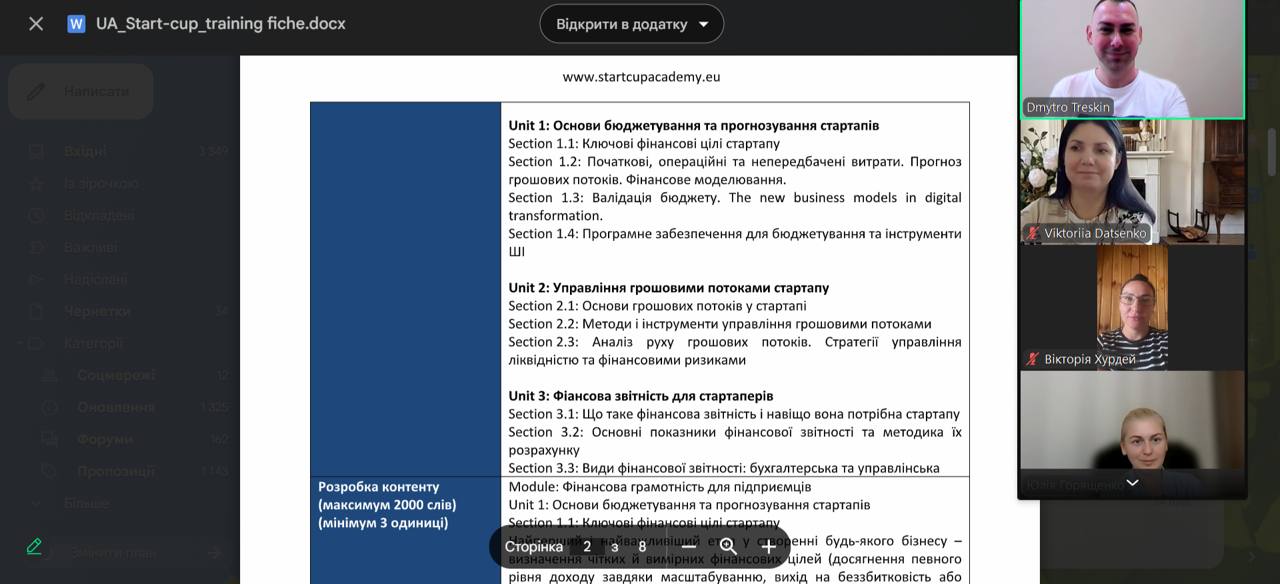Expand the participant strip with the down chevron
Image resolution: width=1280 pixels, height=584 pixels.
coord(1132,482)
